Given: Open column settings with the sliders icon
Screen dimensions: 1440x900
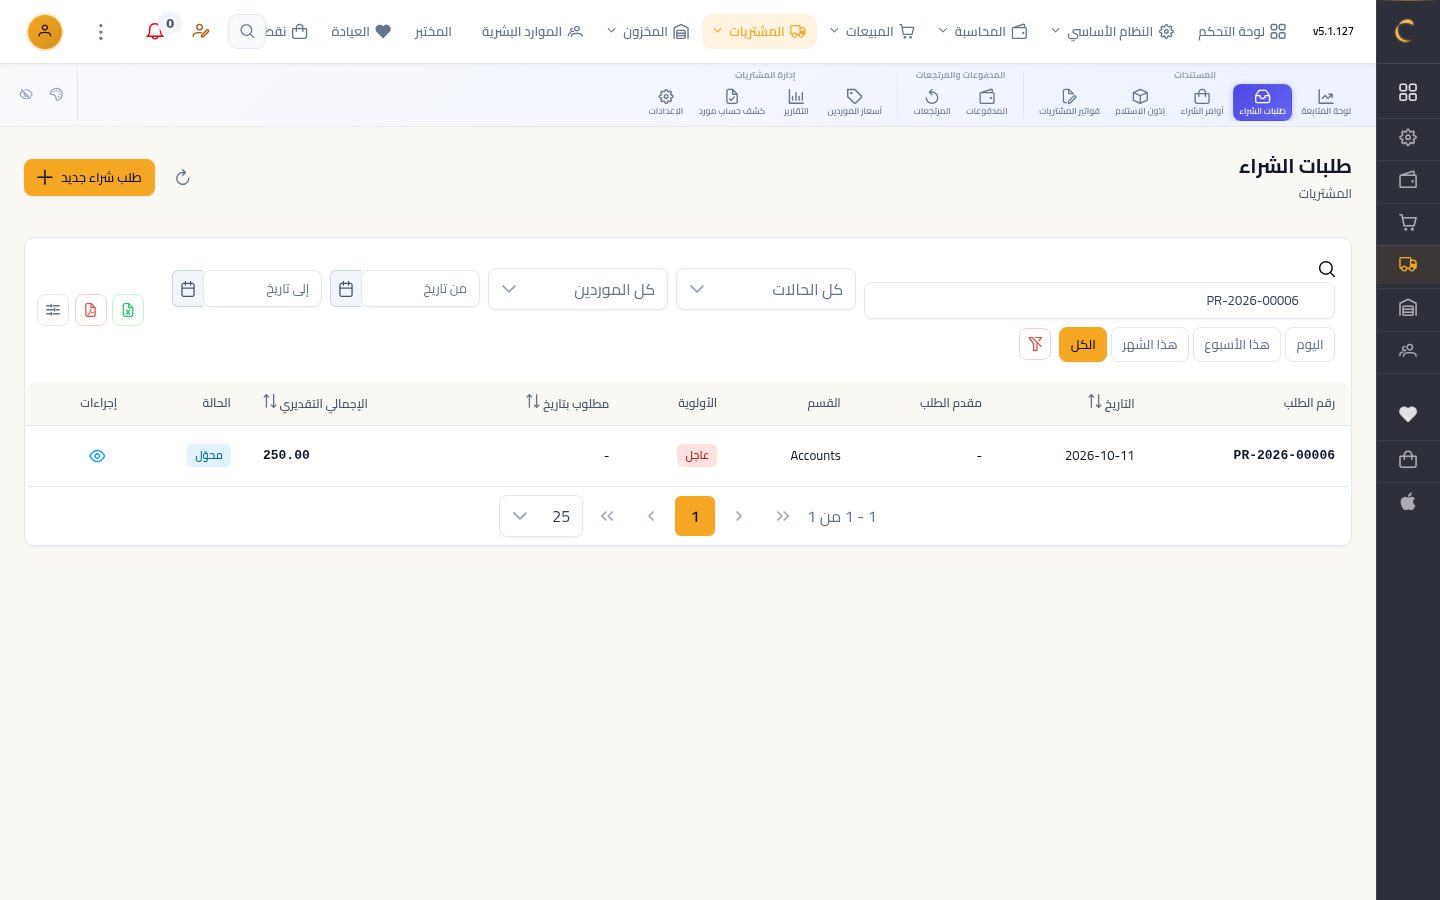Looking at the screenshot, I should click(x=53, y=310).
